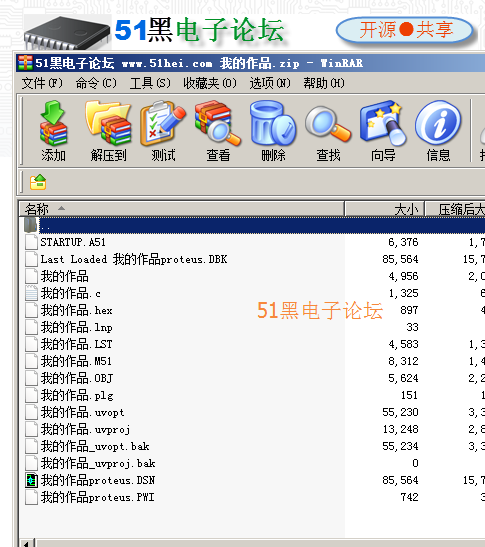Screen dimensions: 485x547
Task: Go up one folder level icon
Action: (x=38, y=182)
